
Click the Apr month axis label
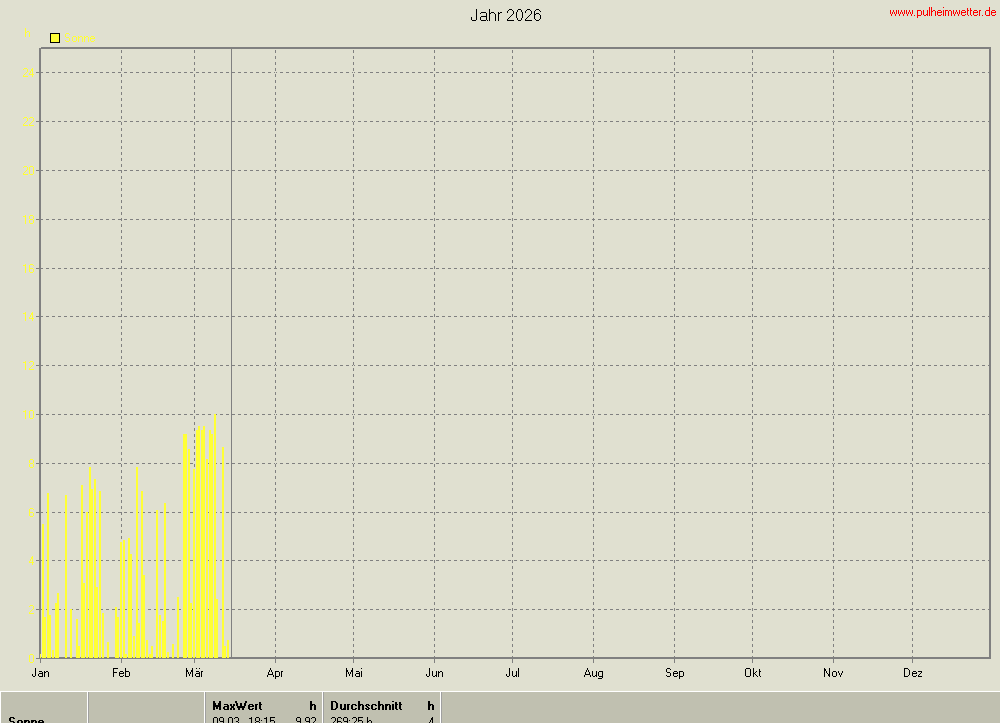click(x=275, y=673)
